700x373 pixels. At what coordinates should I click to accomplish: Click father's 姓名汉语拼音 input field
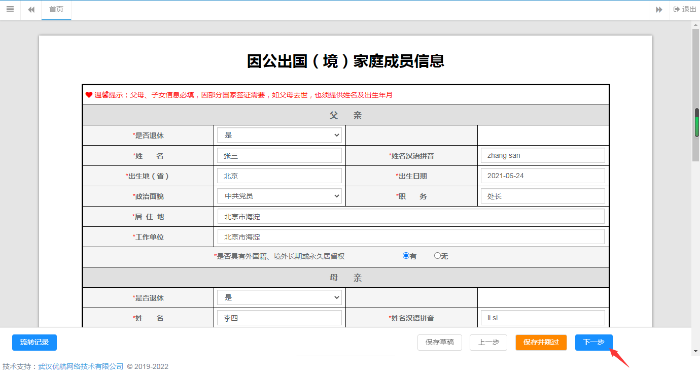point(543,156)
